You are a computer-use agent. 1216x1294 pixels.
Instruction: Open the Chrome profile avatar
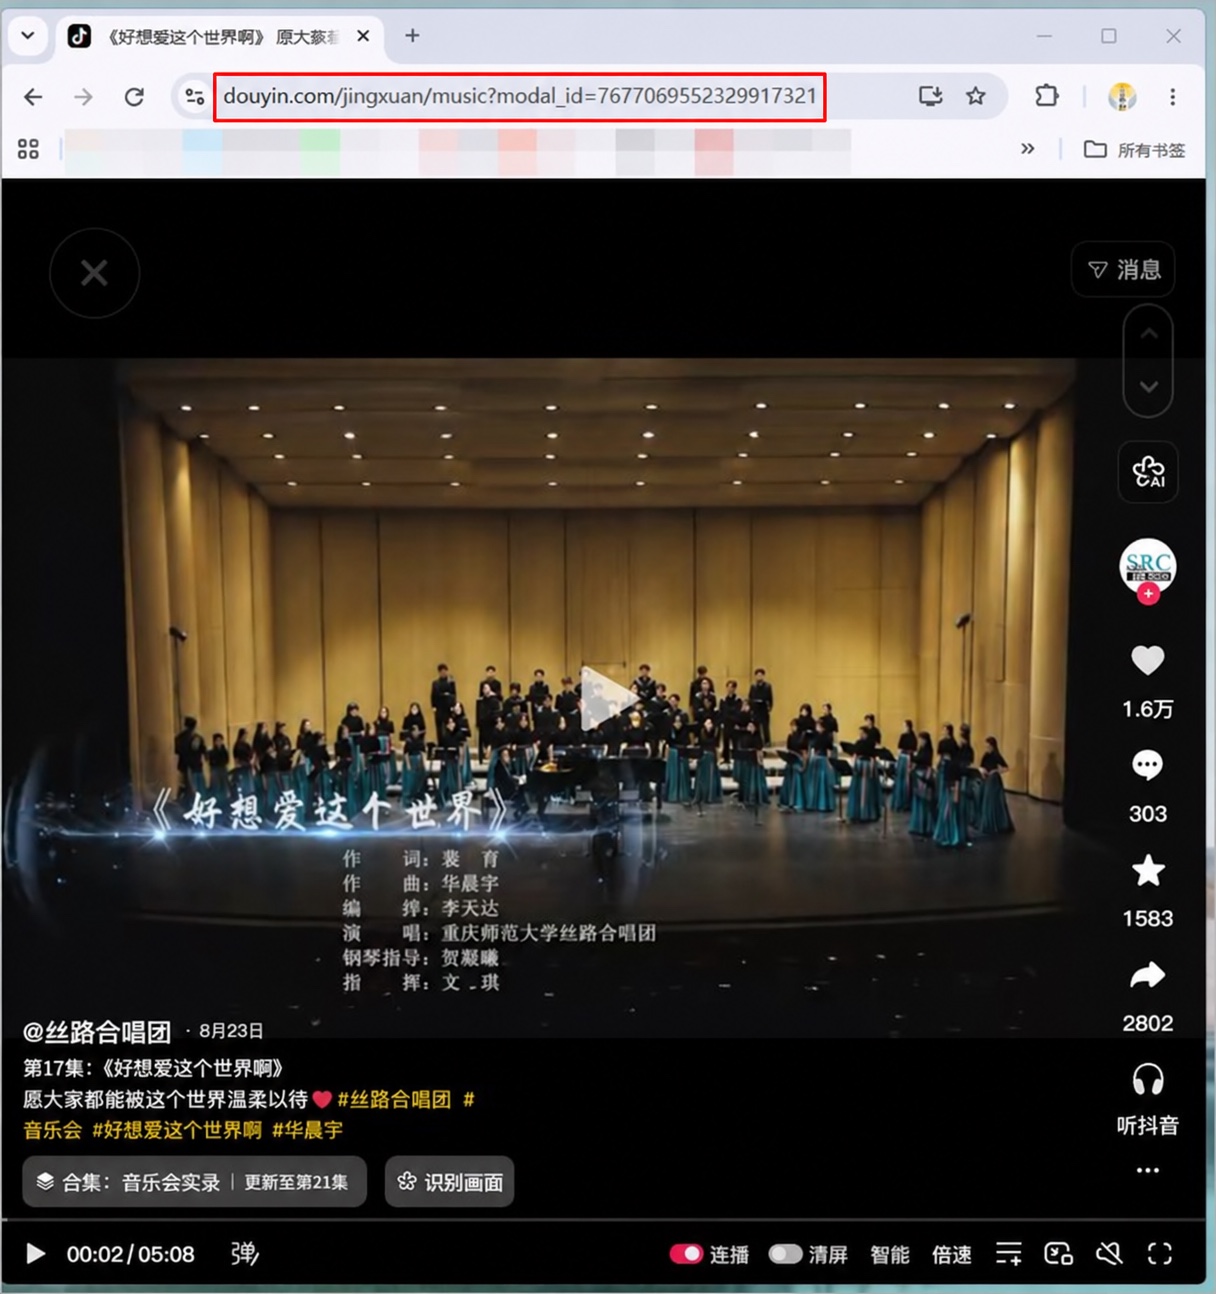pyautogui.click(x=1122, y=96)
